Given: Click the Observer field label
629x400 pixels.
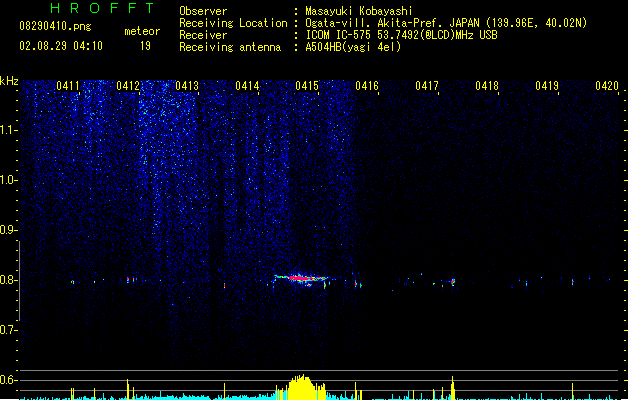Looking at the screenshot, I should coord(203,11).
